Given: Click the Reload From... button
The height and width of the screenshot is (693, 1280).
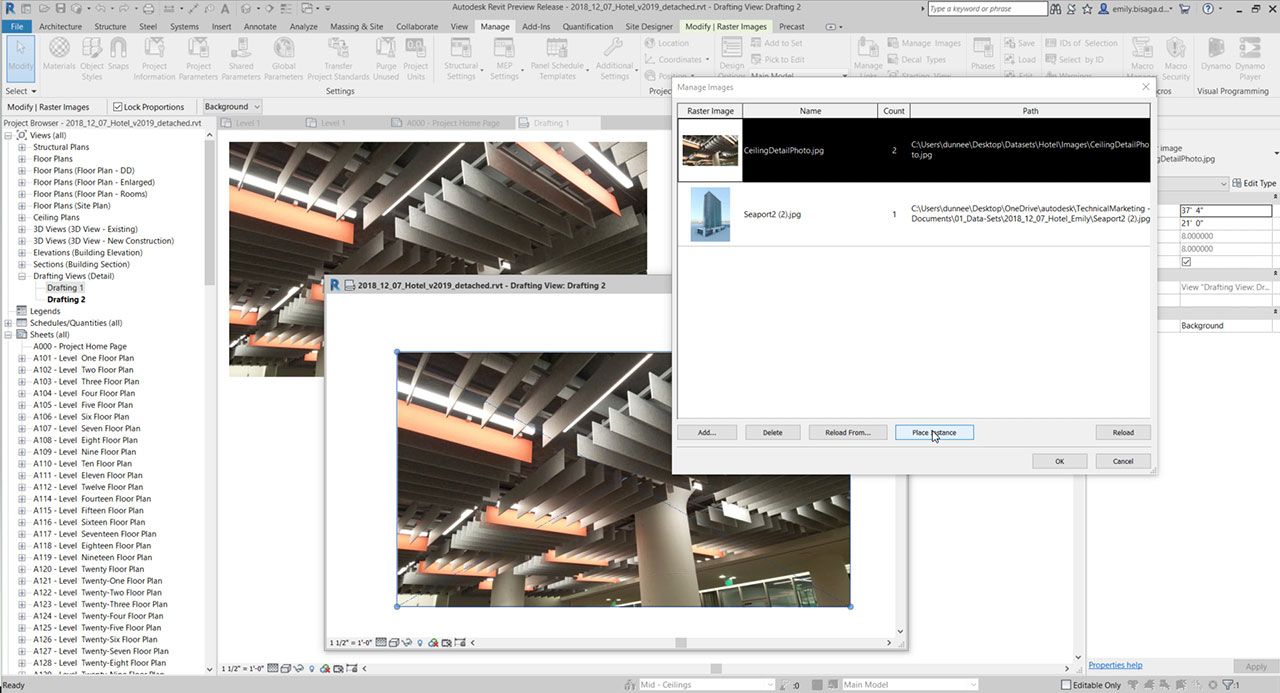Looking at the screenshot, I should pyautogui.click(x=848, y=432).
